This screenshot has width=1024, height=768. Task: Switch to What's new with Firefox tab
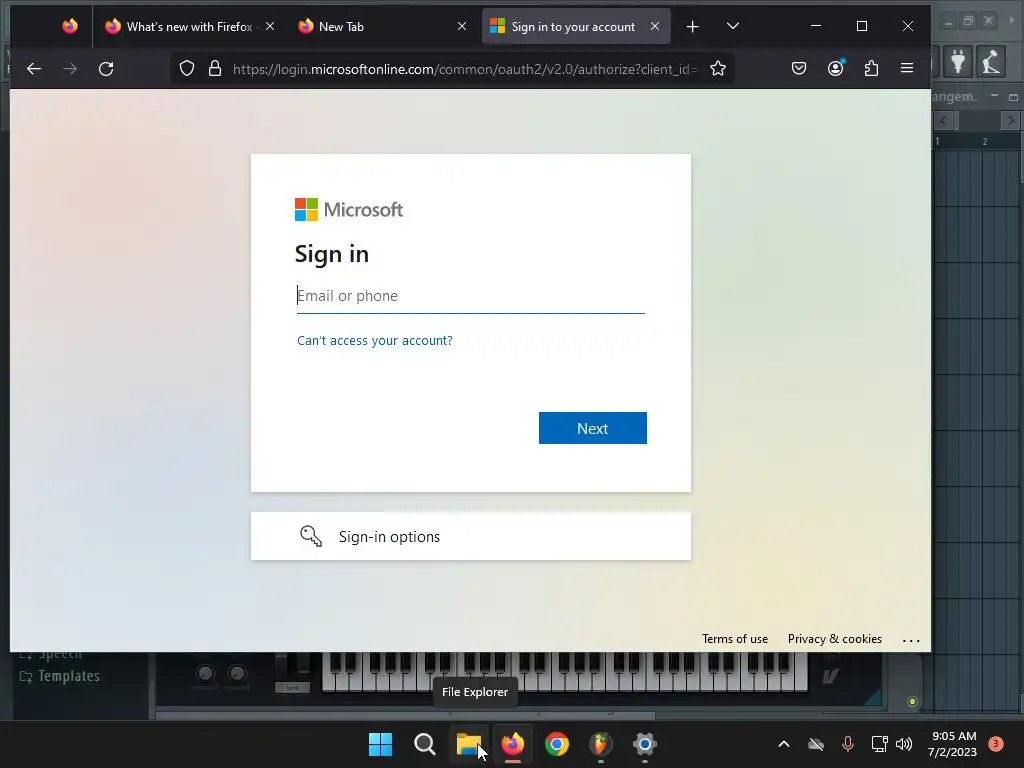(x=189, y=26)
